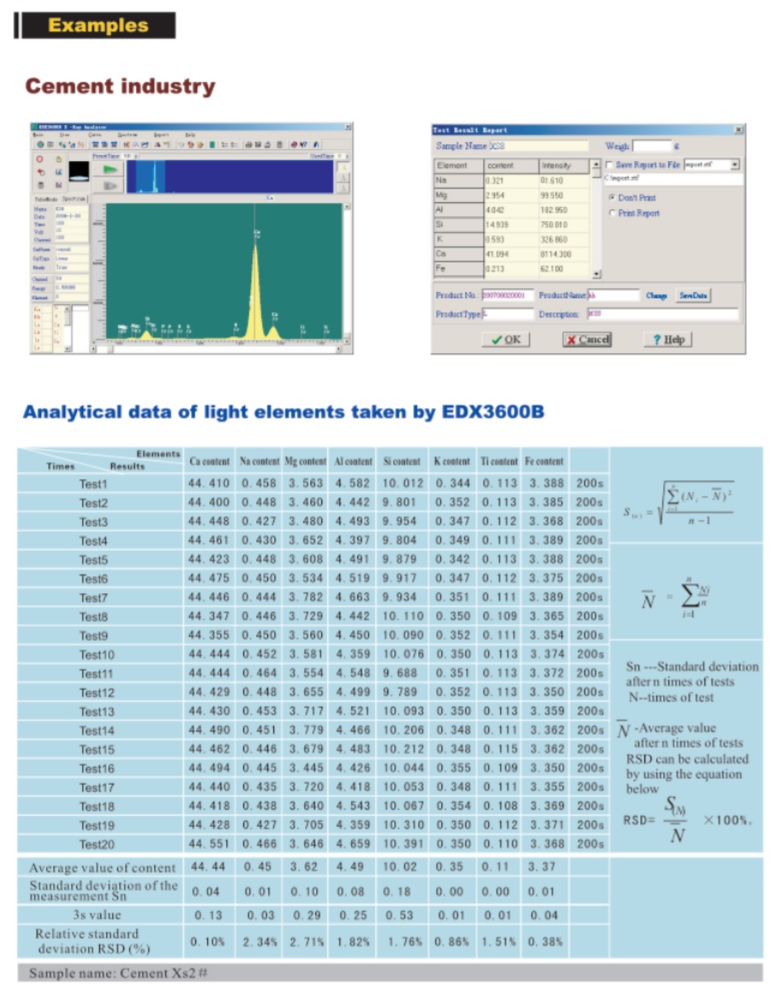Click the Description input field
Screen dimensions: 783x992
663,314
